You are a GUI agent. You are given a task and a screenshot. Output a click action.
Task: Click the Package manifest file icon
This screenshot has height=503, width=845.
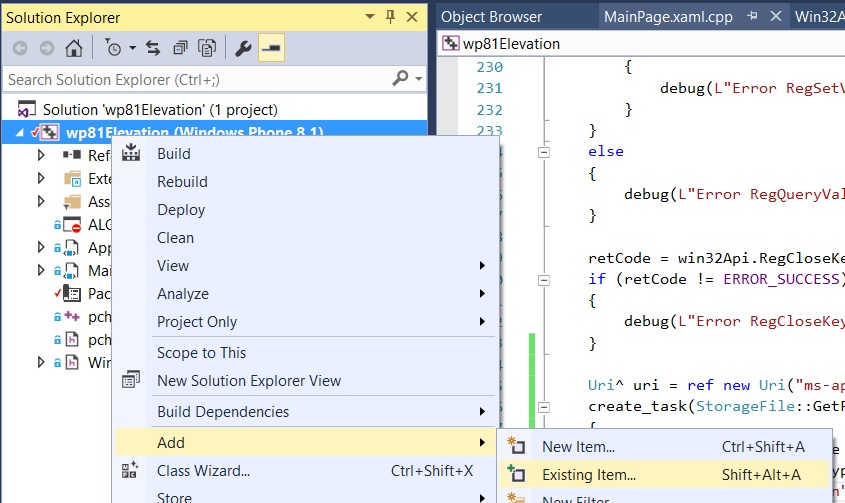[72, 293]
